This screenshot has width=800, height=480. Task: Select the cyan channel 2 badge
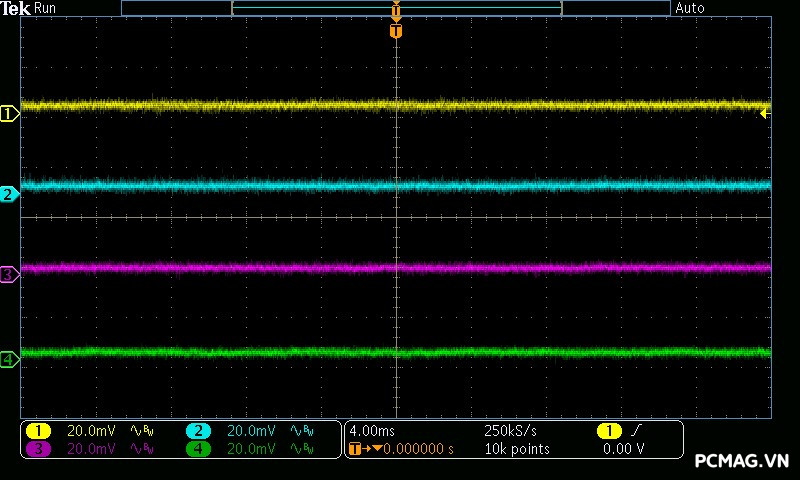pyautogui.click(x=198, y=431)
